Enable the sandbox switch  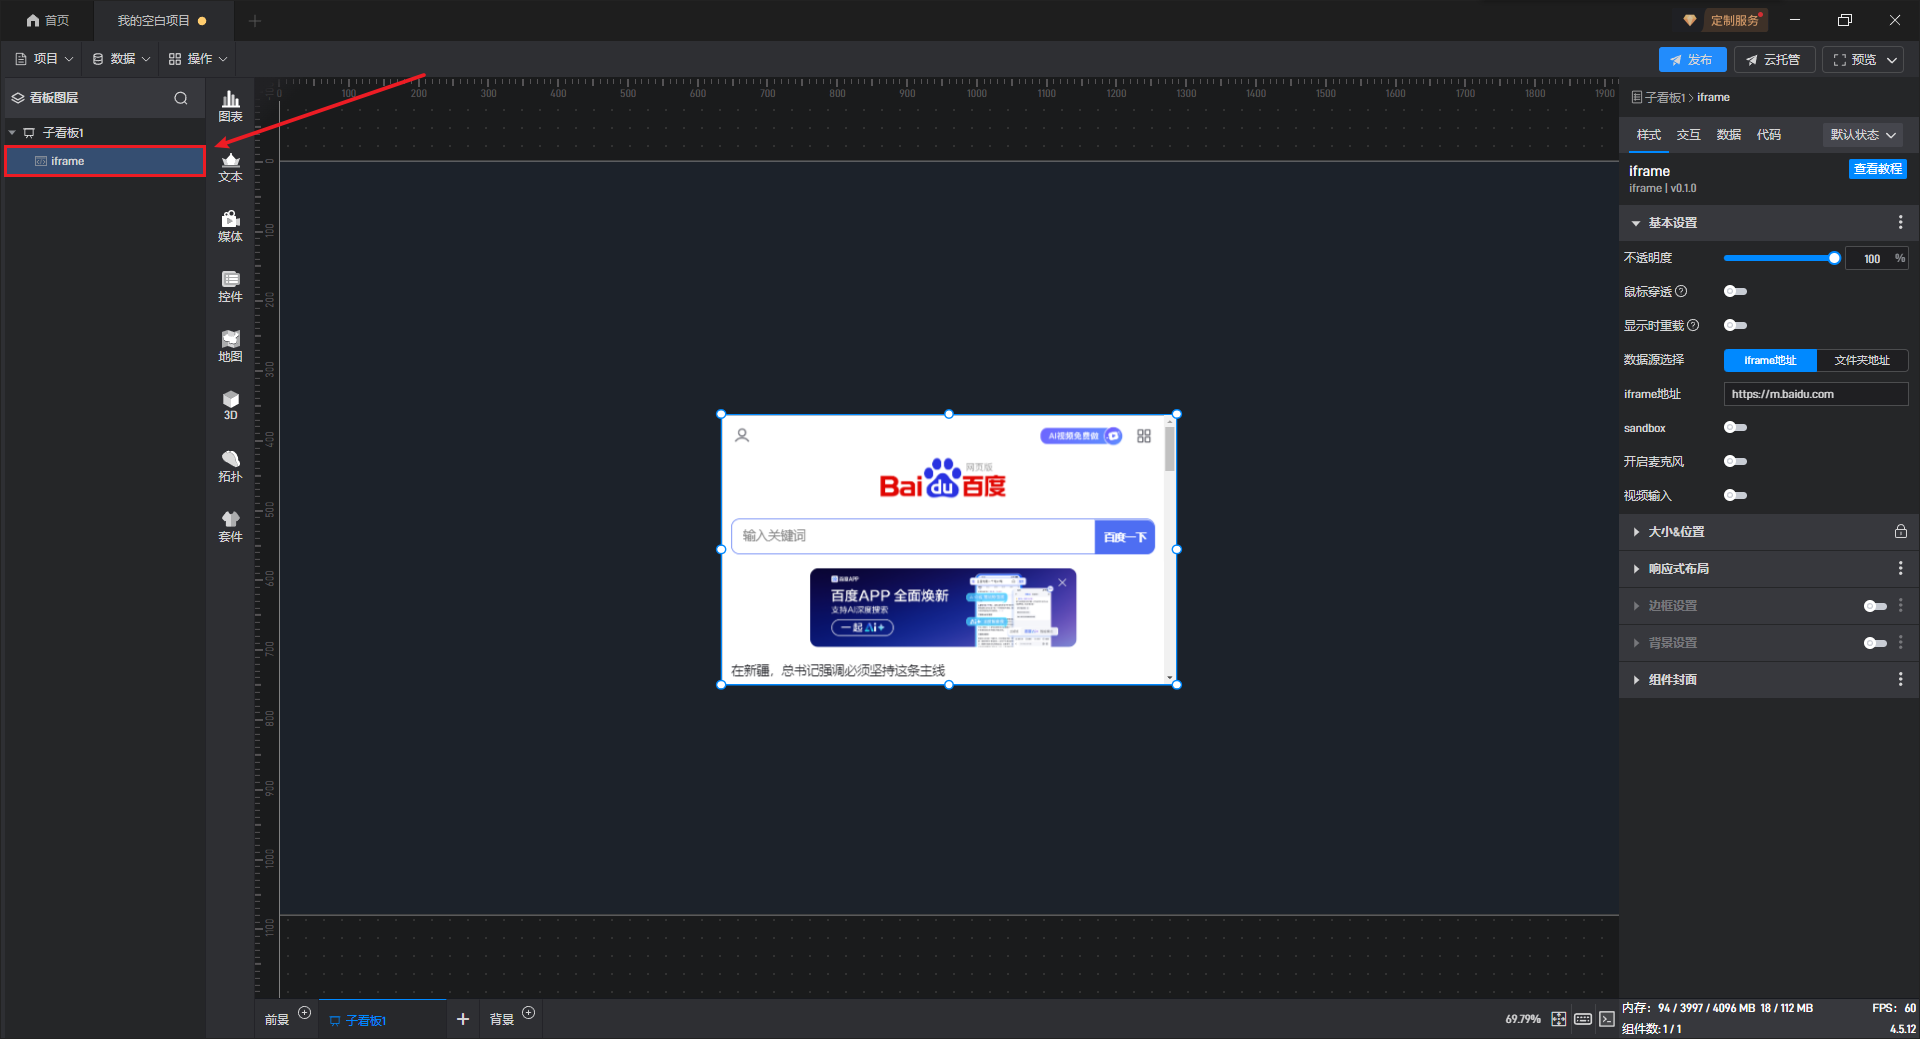1735,428
